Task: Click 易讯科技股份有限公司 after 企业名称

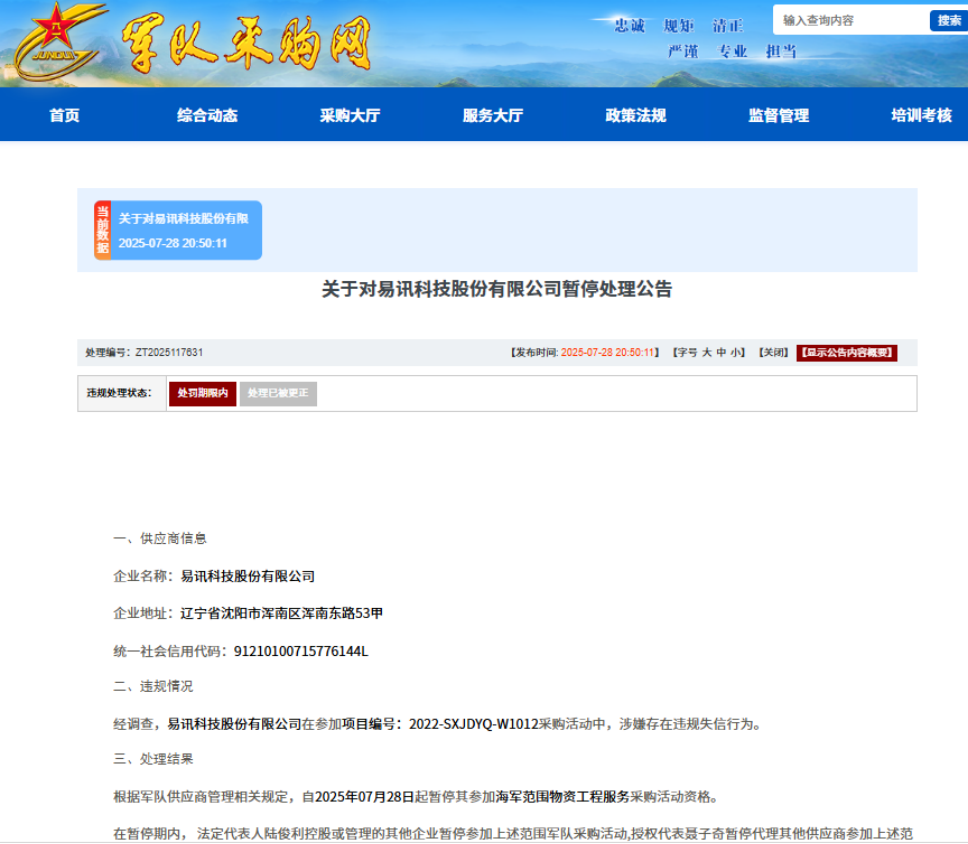Action: (248, 576)
